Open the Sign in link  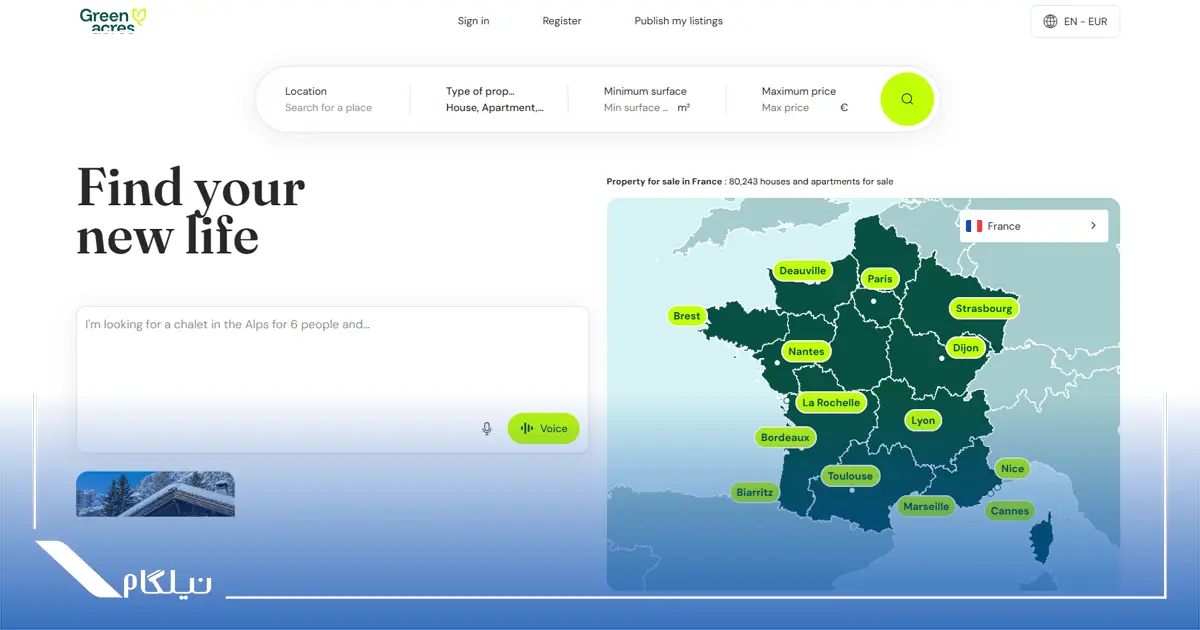point(473,21)
